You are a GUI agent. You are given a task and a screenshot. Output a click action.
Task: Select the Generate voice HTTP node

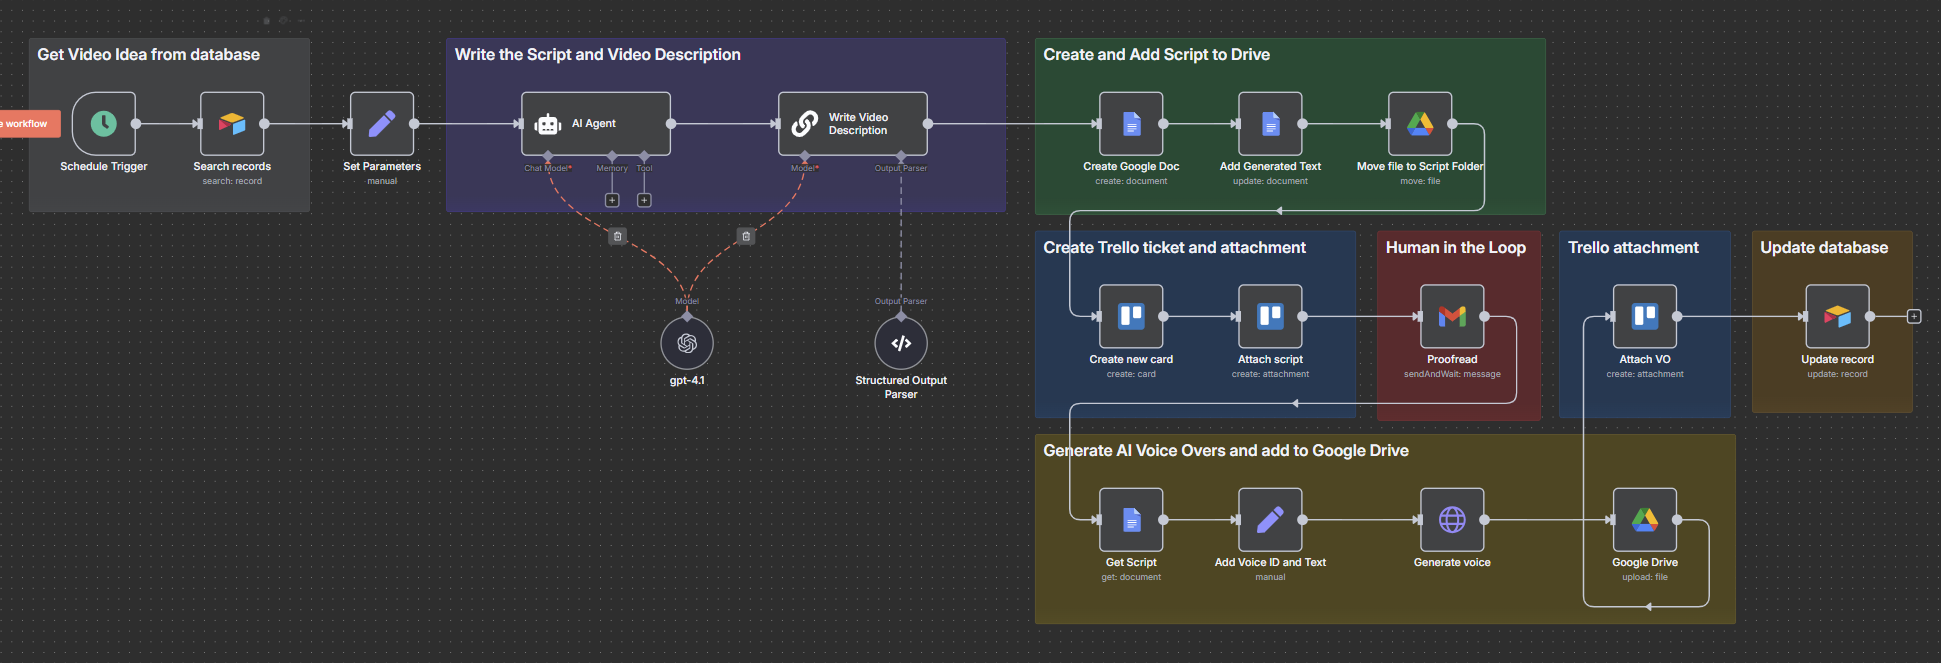click(x=1452, y=520)
